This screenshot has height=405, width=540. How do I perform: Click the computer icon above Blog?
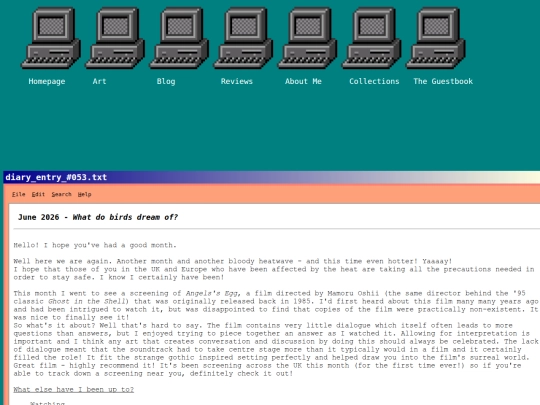coord(179,38)
